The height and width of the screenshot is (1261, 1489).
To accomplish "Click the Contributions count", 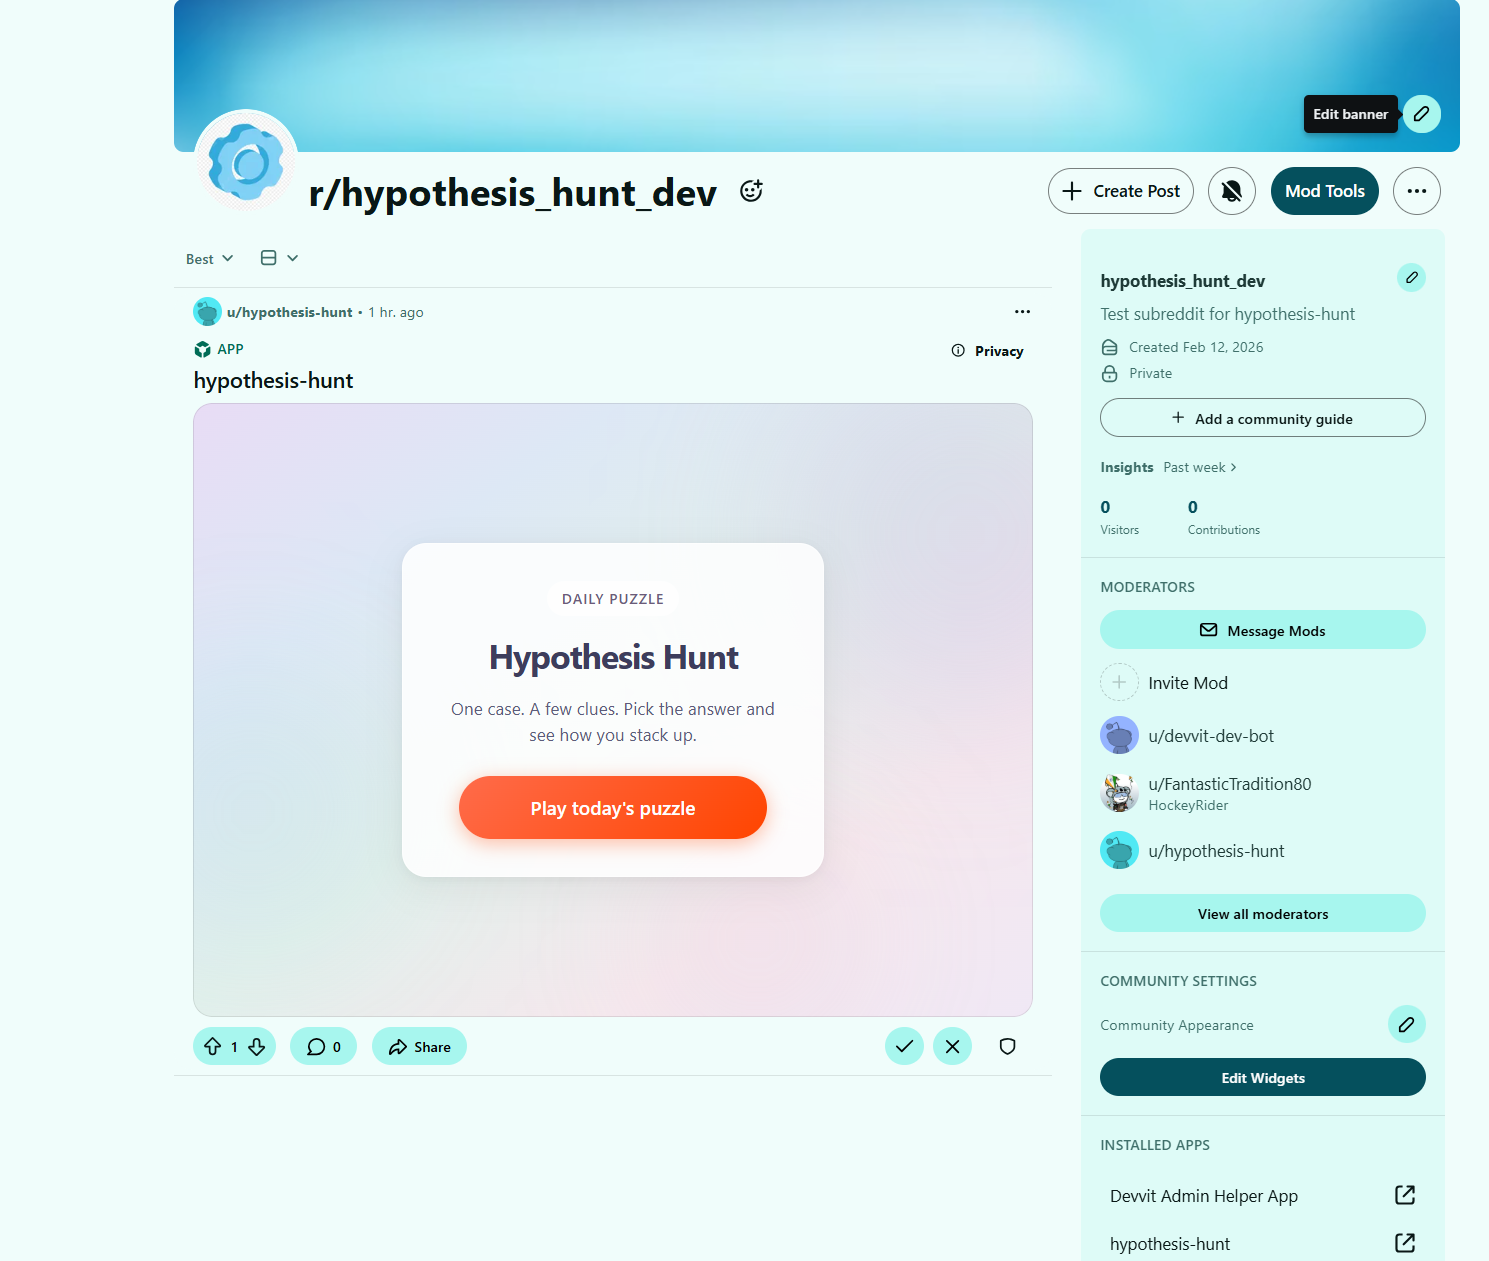I will pyautogui.click(x=1192, y=507).
